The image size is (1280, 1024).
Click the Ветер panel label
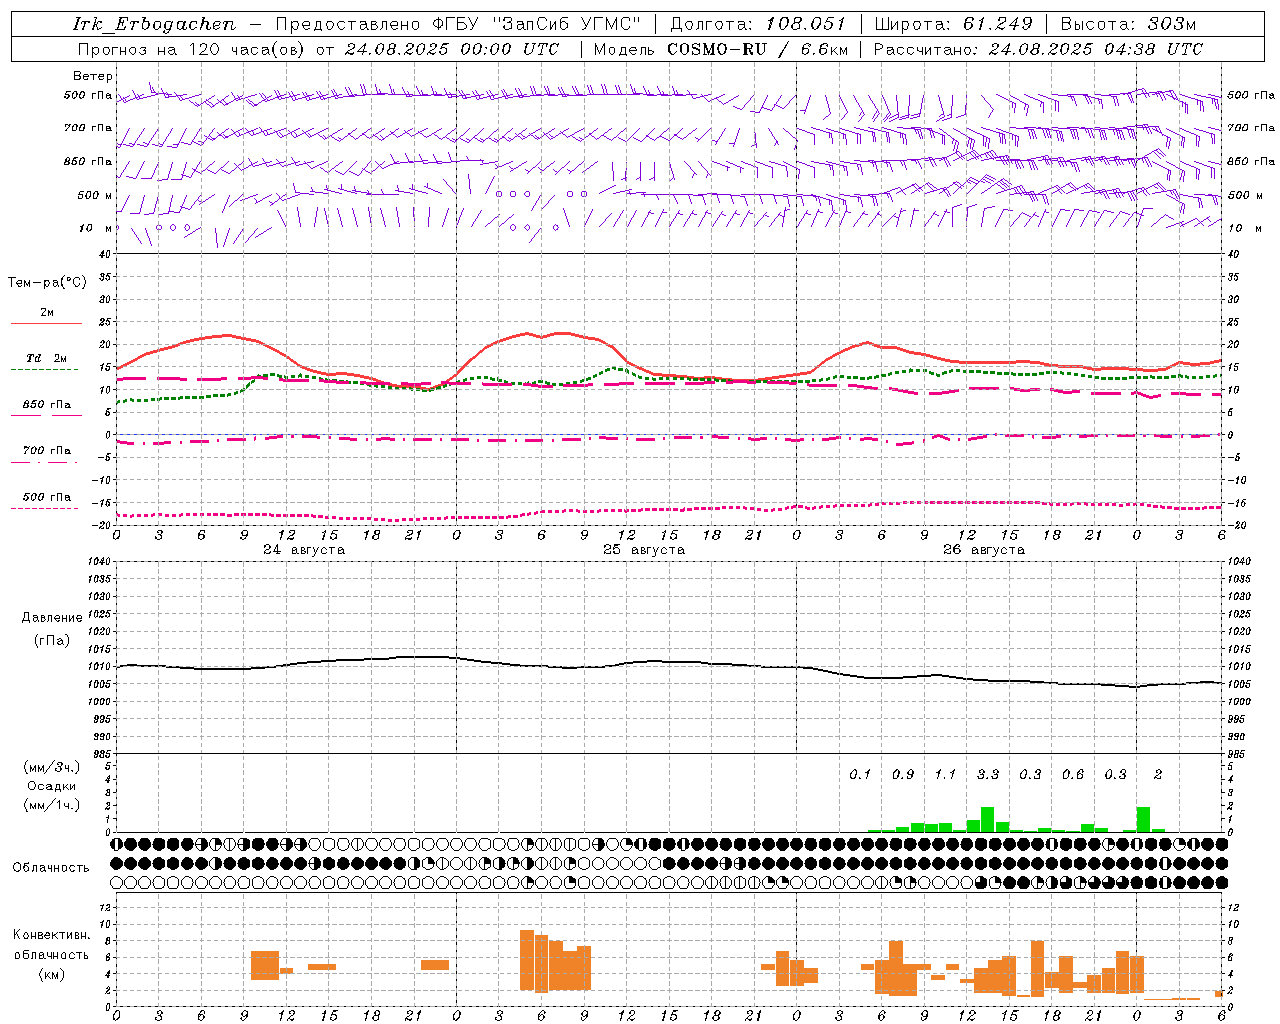[93, 76]
